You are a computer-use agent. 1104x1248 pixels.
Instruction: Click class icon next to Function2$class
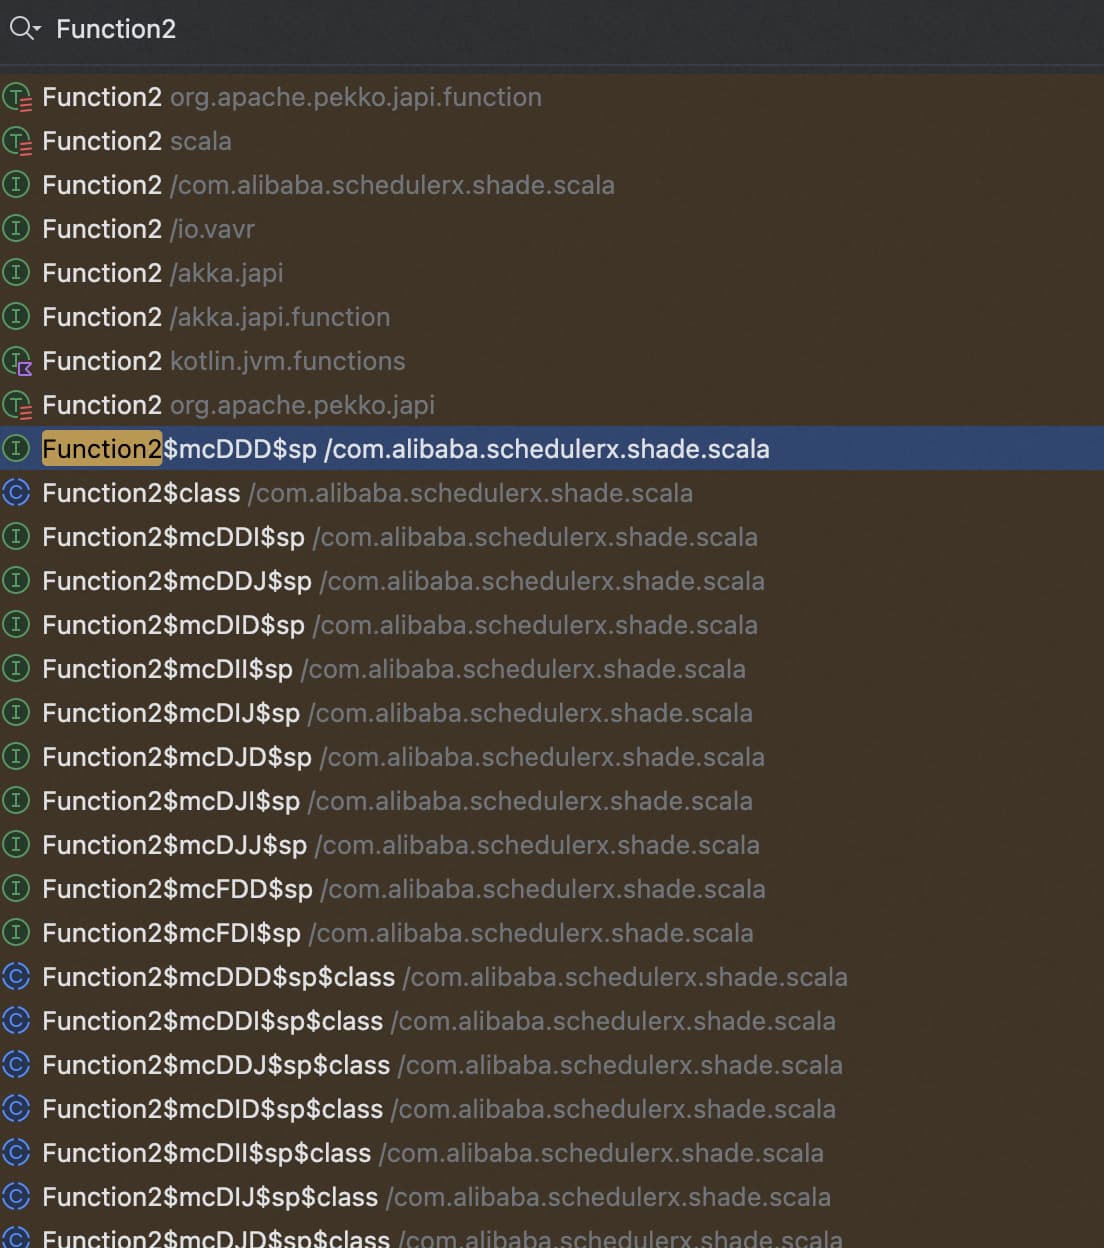click(16, 493)
